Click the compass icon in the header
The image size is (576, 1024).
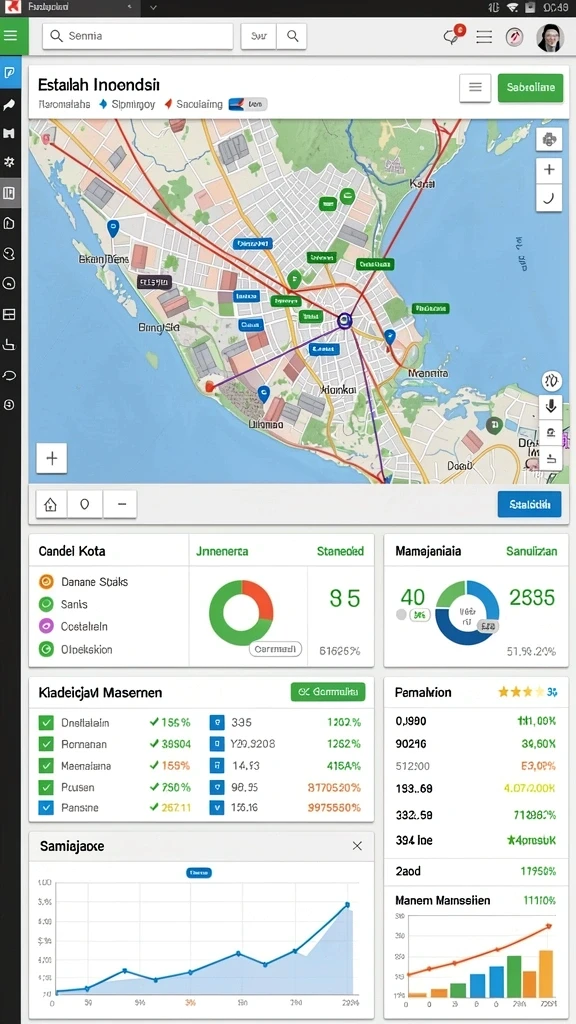[515, 37]
